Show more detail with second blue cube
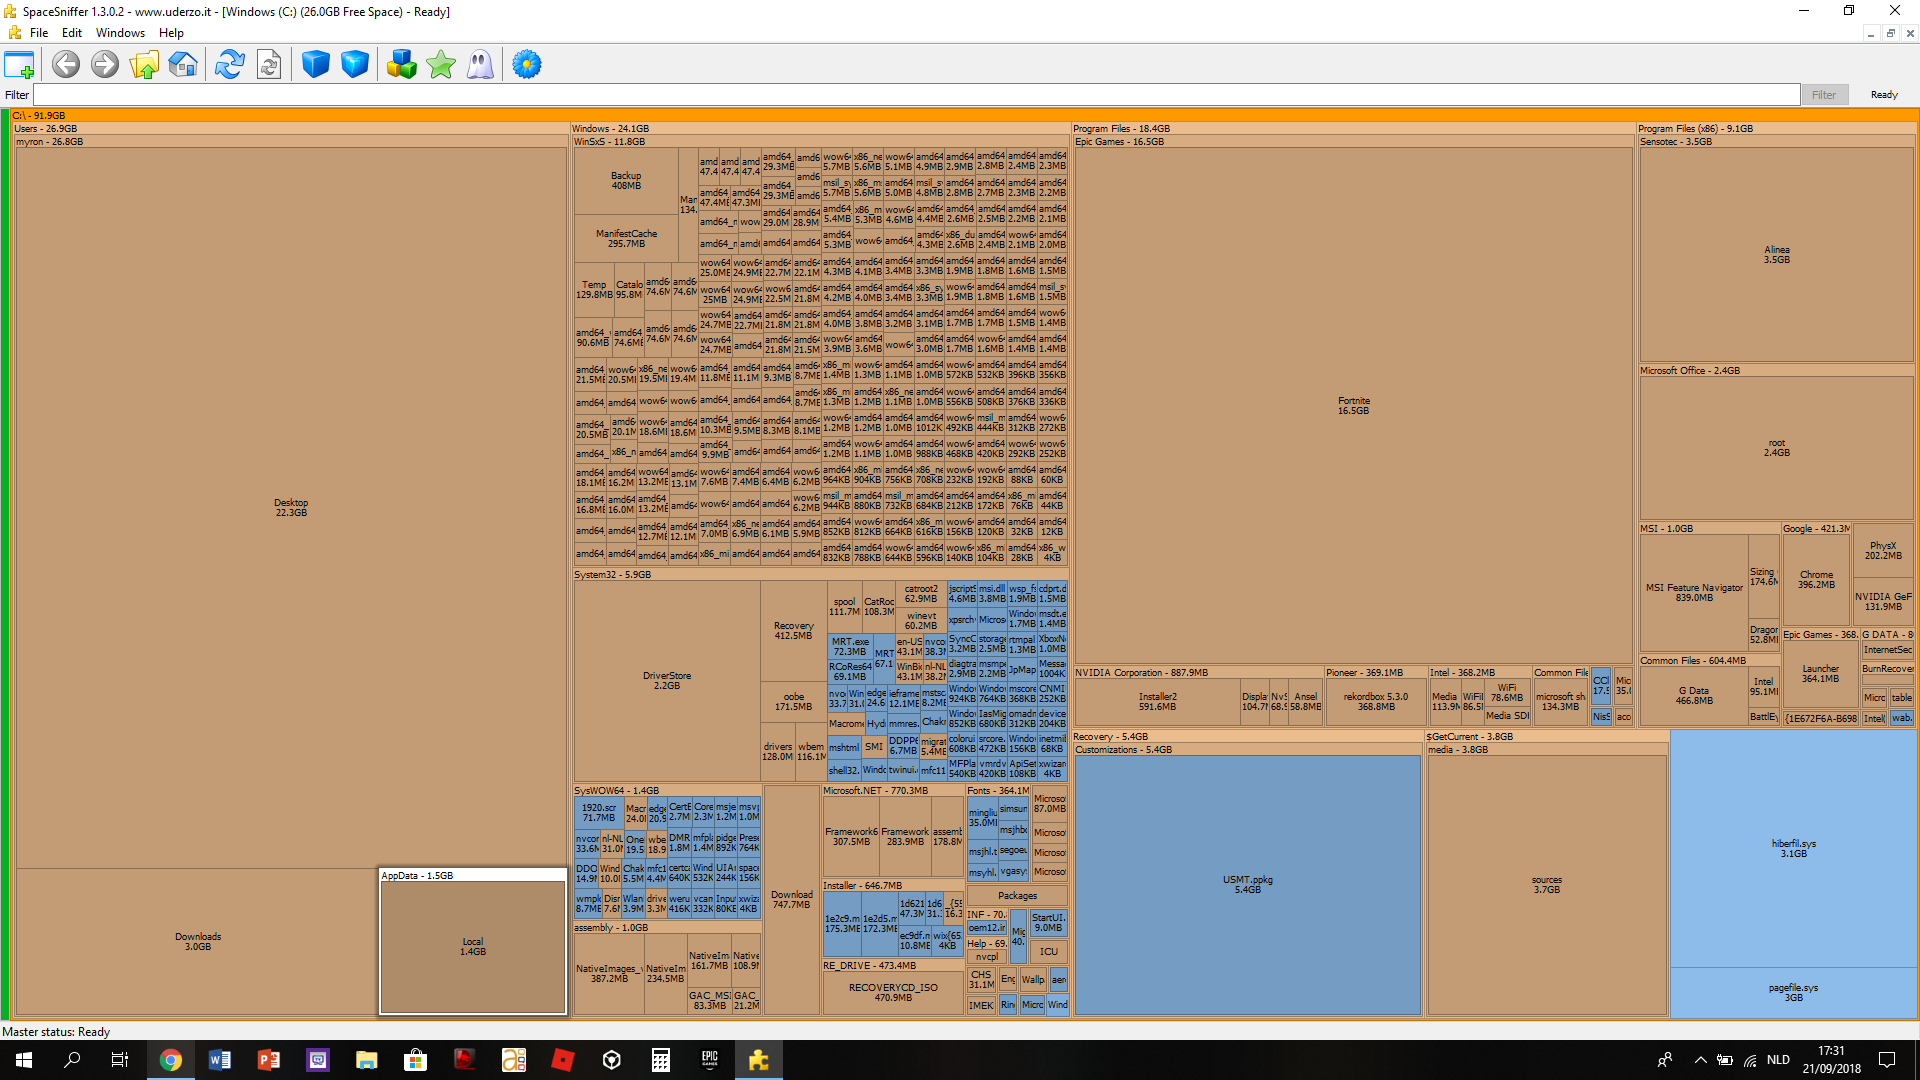Viewport: 1920px width, 1080px height. (355, 65)
